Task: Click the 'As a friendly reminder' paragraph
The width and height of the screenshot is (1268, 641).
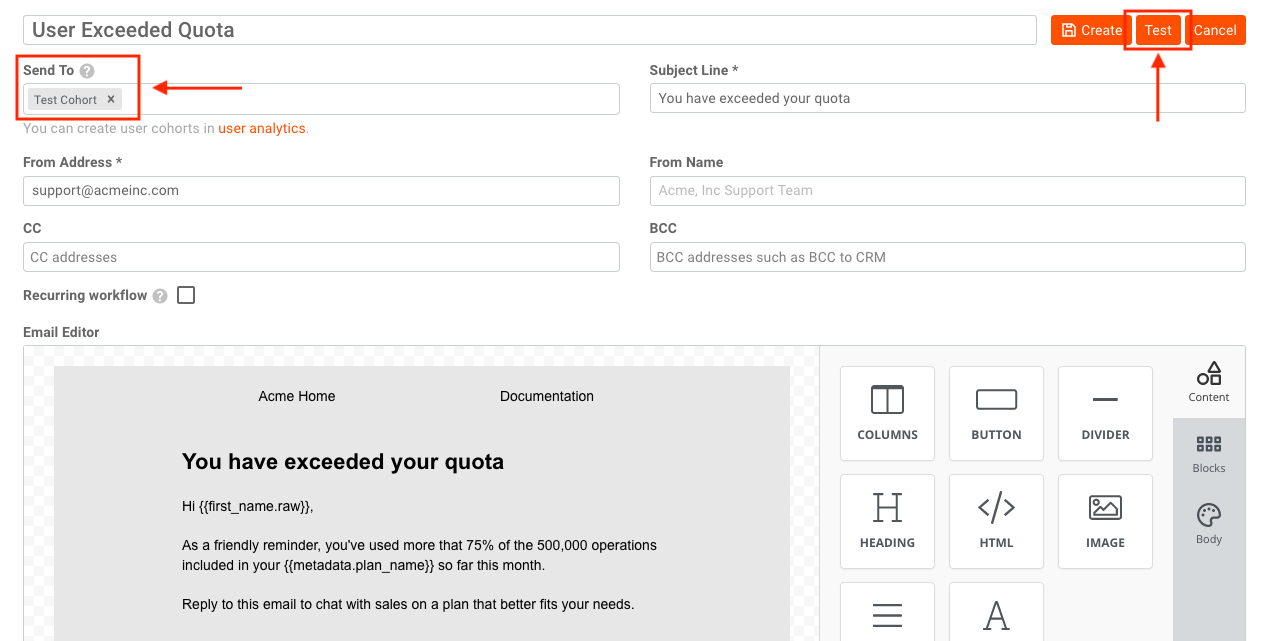Action: pyautogui.click(x=419, y=555)
